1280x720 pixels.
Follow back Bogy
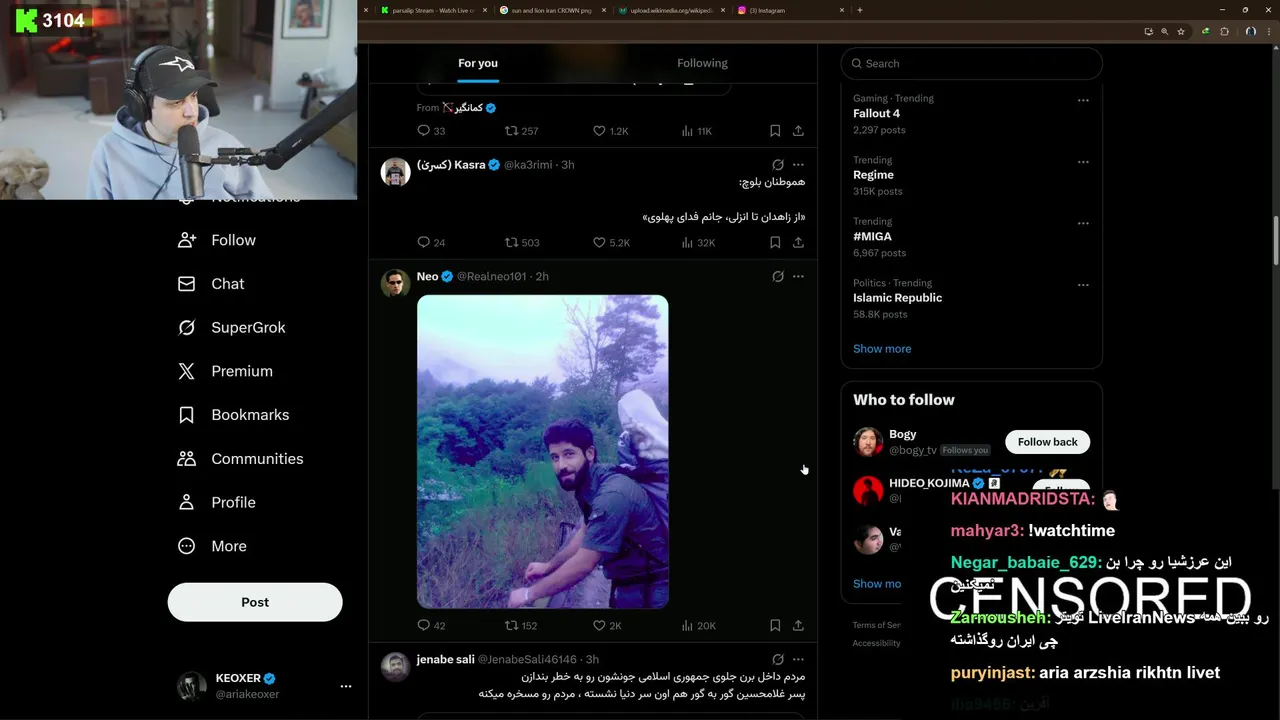(1047, 442)
